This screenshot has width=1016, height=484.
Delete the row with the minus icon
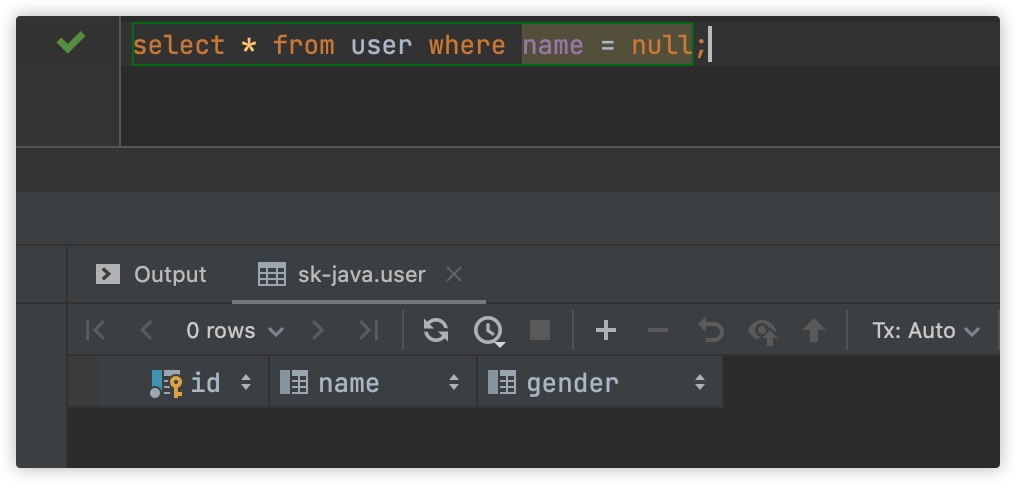click(x=658, y=331)
